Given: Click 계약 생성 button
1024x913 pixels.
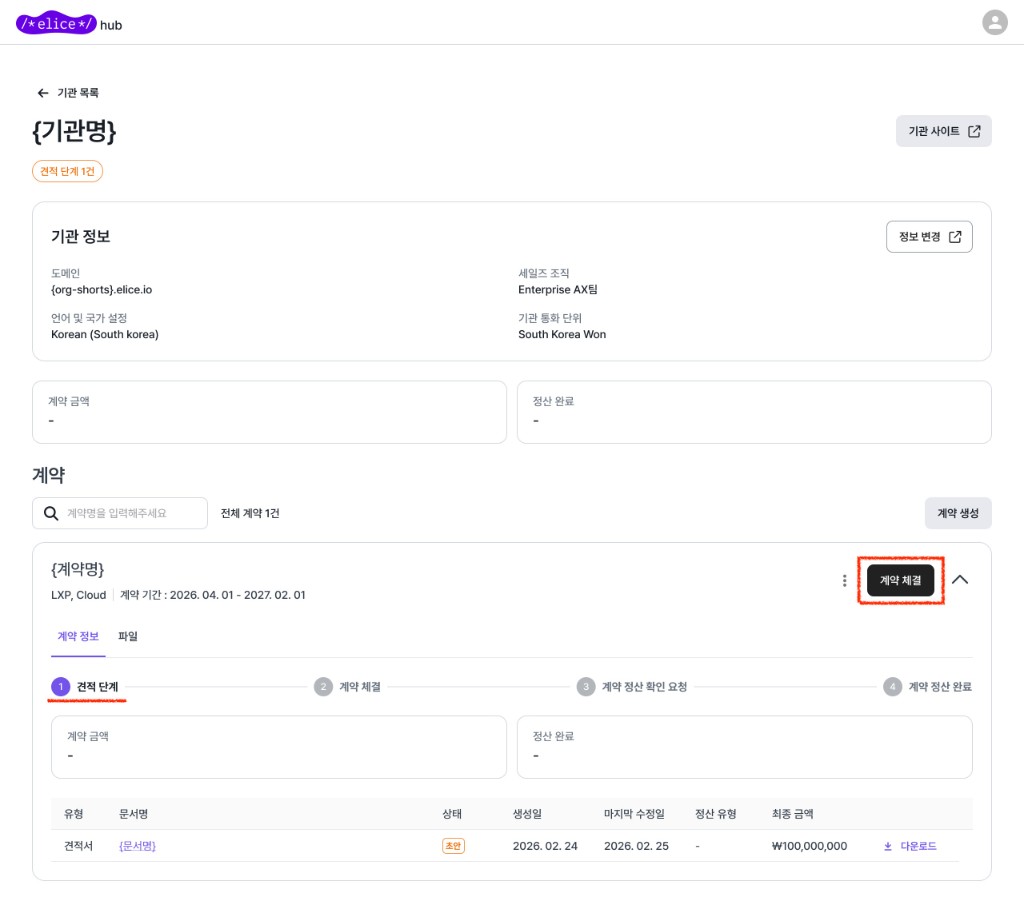Looking at the screenshot, I should pyautogui.click(x=957, y=513).
